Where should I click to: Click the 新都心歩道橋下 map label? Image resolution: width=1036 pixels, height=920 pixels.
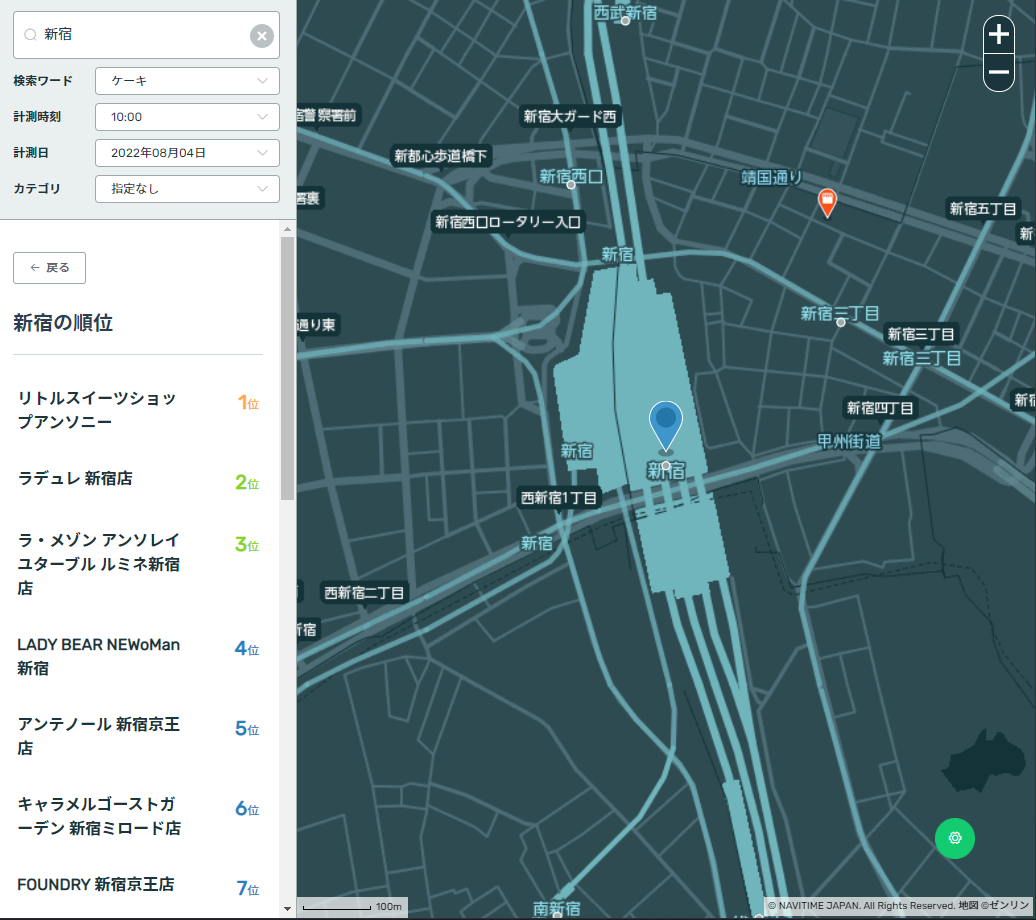pos(441,156)
